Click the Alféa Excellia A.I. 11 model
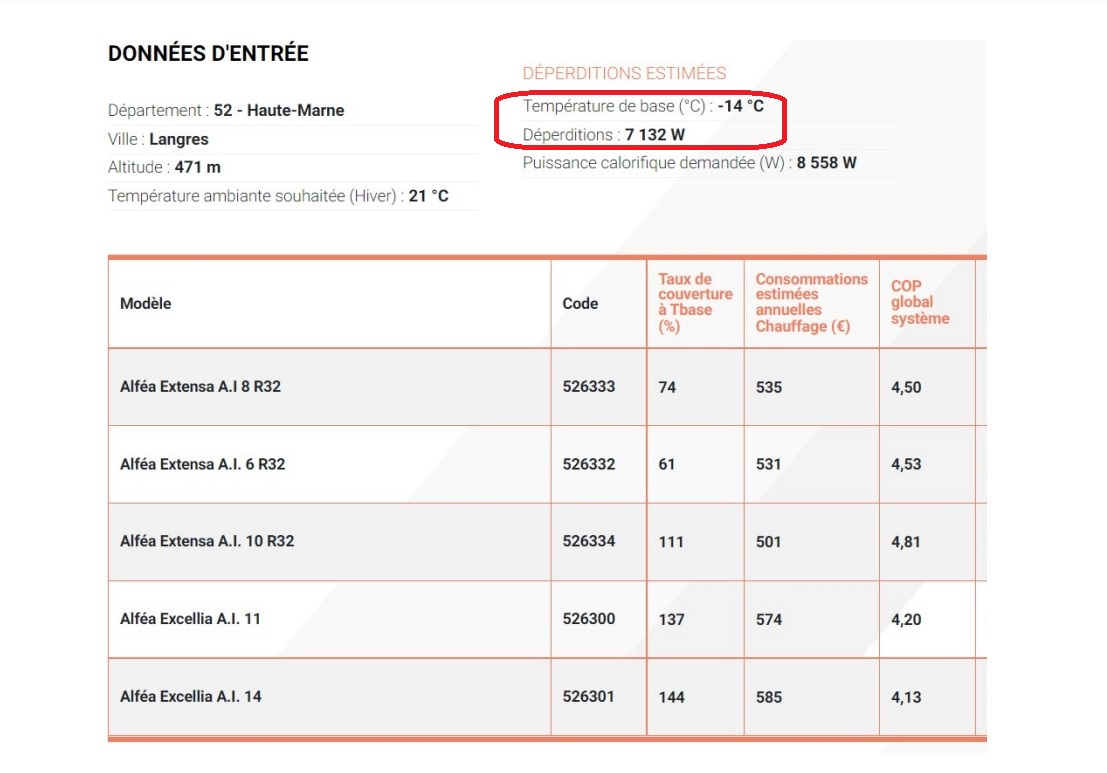The height and width of the screenshot is (773, 1107). (x=190, y=619)
